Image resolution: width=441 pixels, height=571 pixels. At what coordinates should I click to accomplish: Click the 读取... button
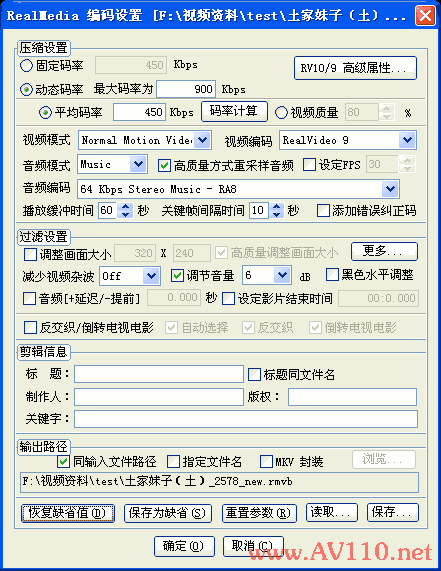point(332,512)
